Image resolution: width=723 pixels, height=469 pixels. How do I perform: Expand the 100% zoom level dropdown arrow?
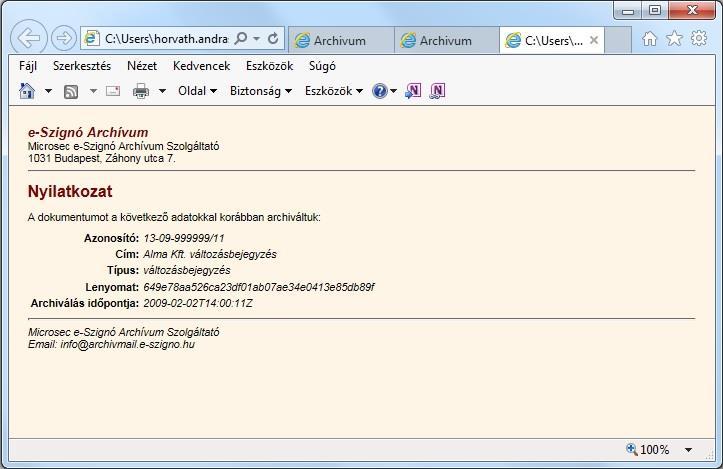pos(688,450)
